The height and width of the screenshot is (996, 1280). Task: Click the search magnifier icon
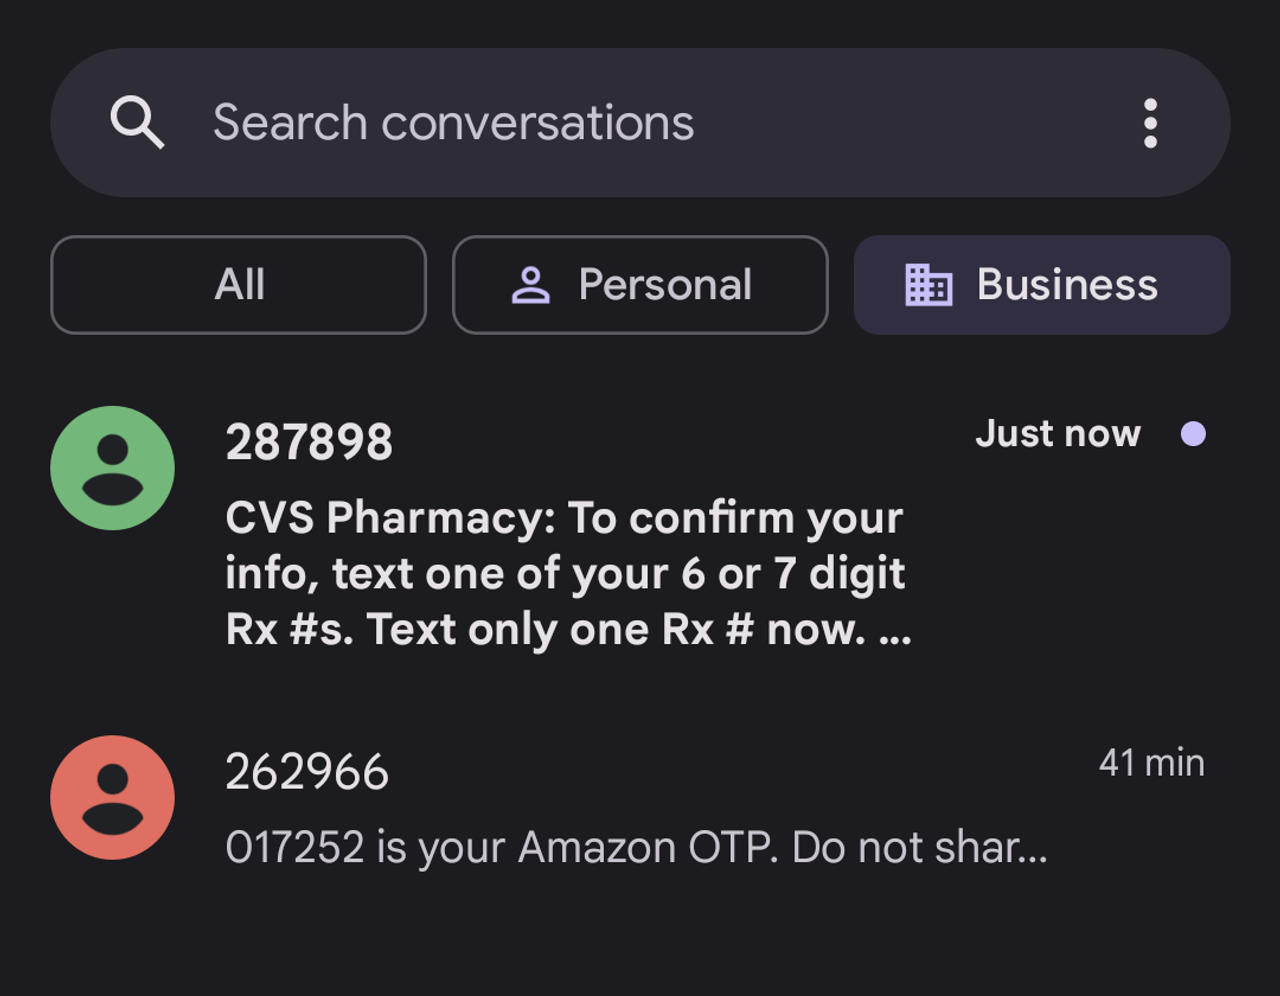(x=137, y=123)
